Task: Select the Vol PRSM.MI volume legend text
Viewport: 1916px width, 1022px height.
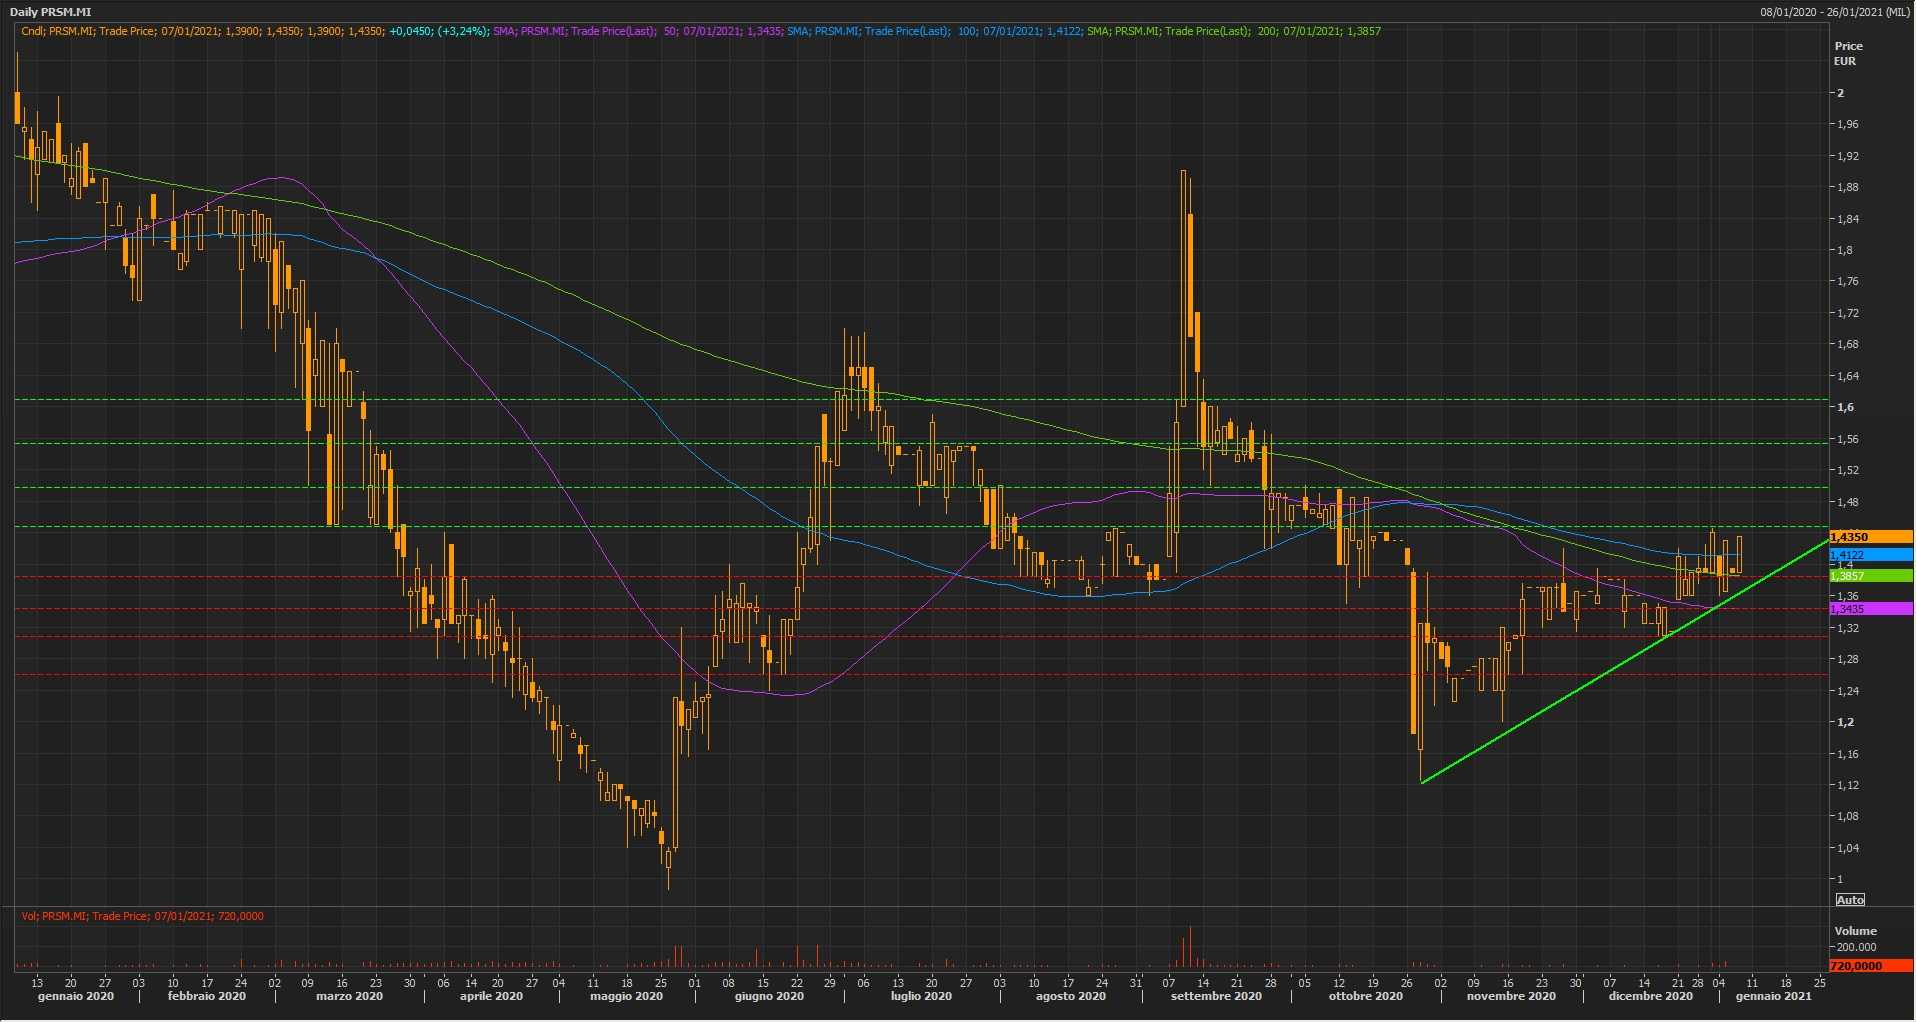Action: [x=142, y=916]
